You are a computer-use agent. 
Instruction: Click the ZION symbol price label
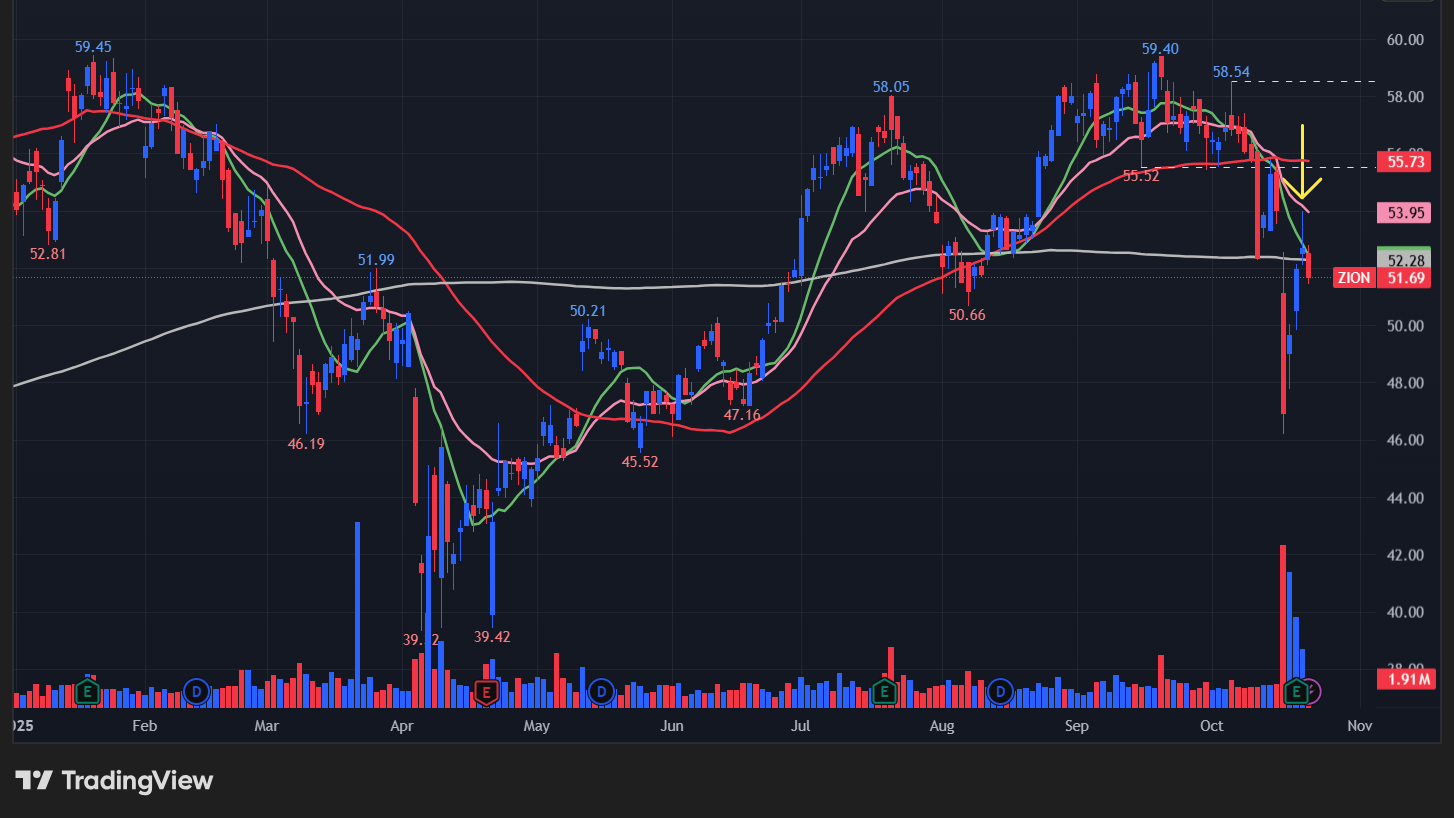pos(1354,278)
